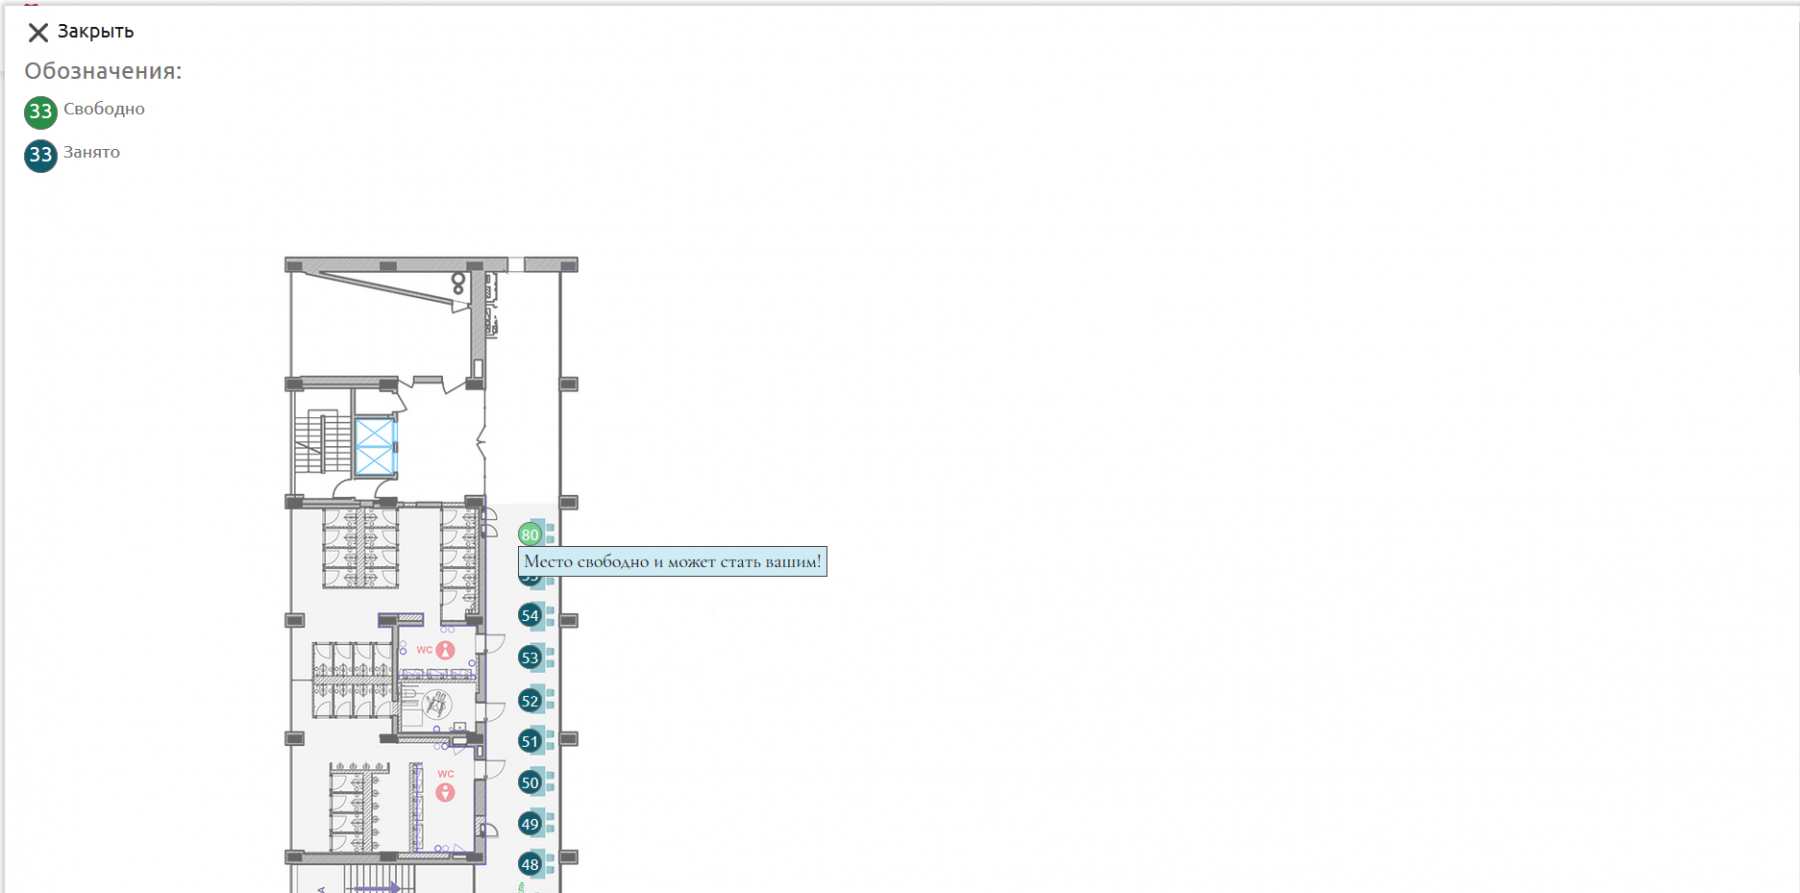Click seat marker 48
Screen dimensions: 1800x893
coord(530,864)
